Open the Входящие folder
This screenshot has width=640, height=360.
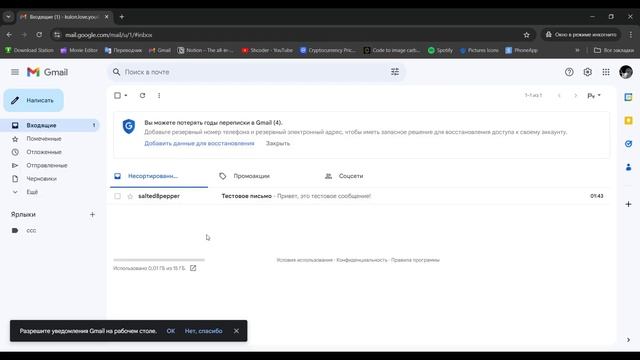pos(49,125)
